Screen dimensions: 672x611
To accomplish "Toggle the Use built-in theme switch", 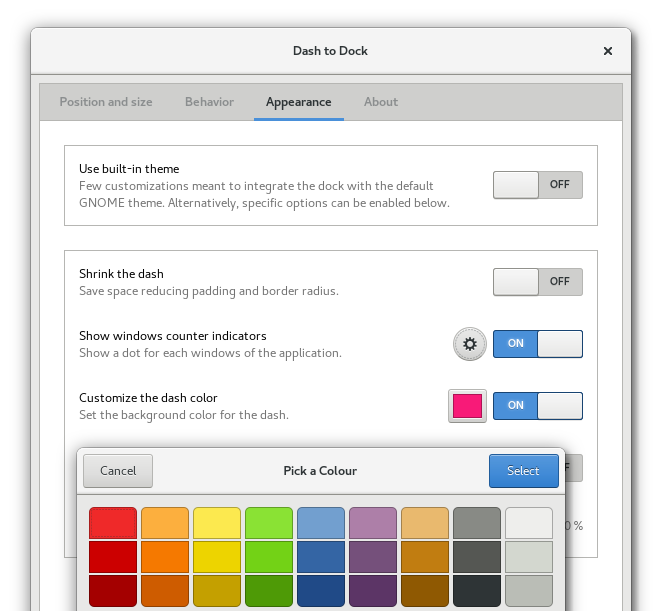I will point(538,185).
